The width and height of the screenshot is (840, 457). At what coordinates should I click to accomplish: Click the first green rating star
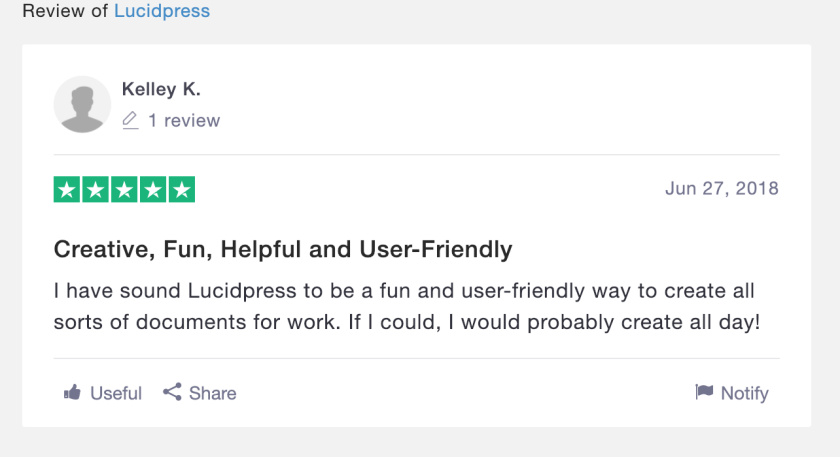click(67, 189)
